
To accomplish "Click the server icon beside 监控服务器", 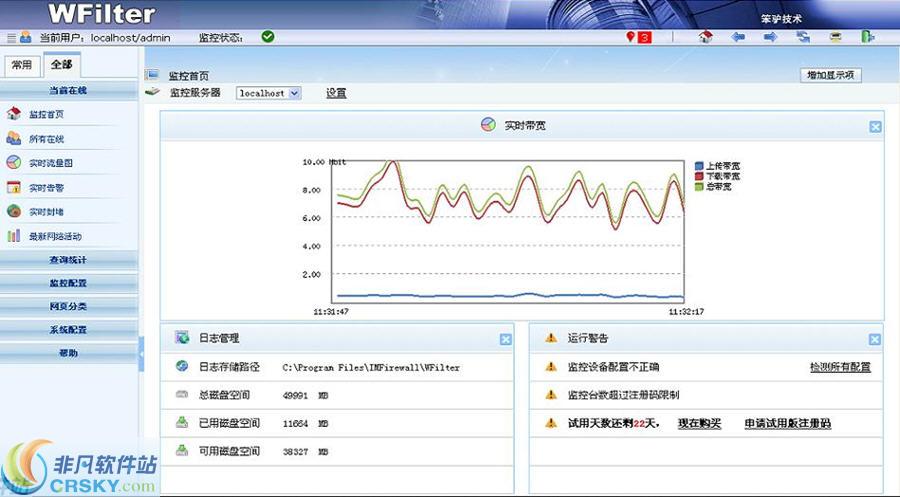I will 152,91.
